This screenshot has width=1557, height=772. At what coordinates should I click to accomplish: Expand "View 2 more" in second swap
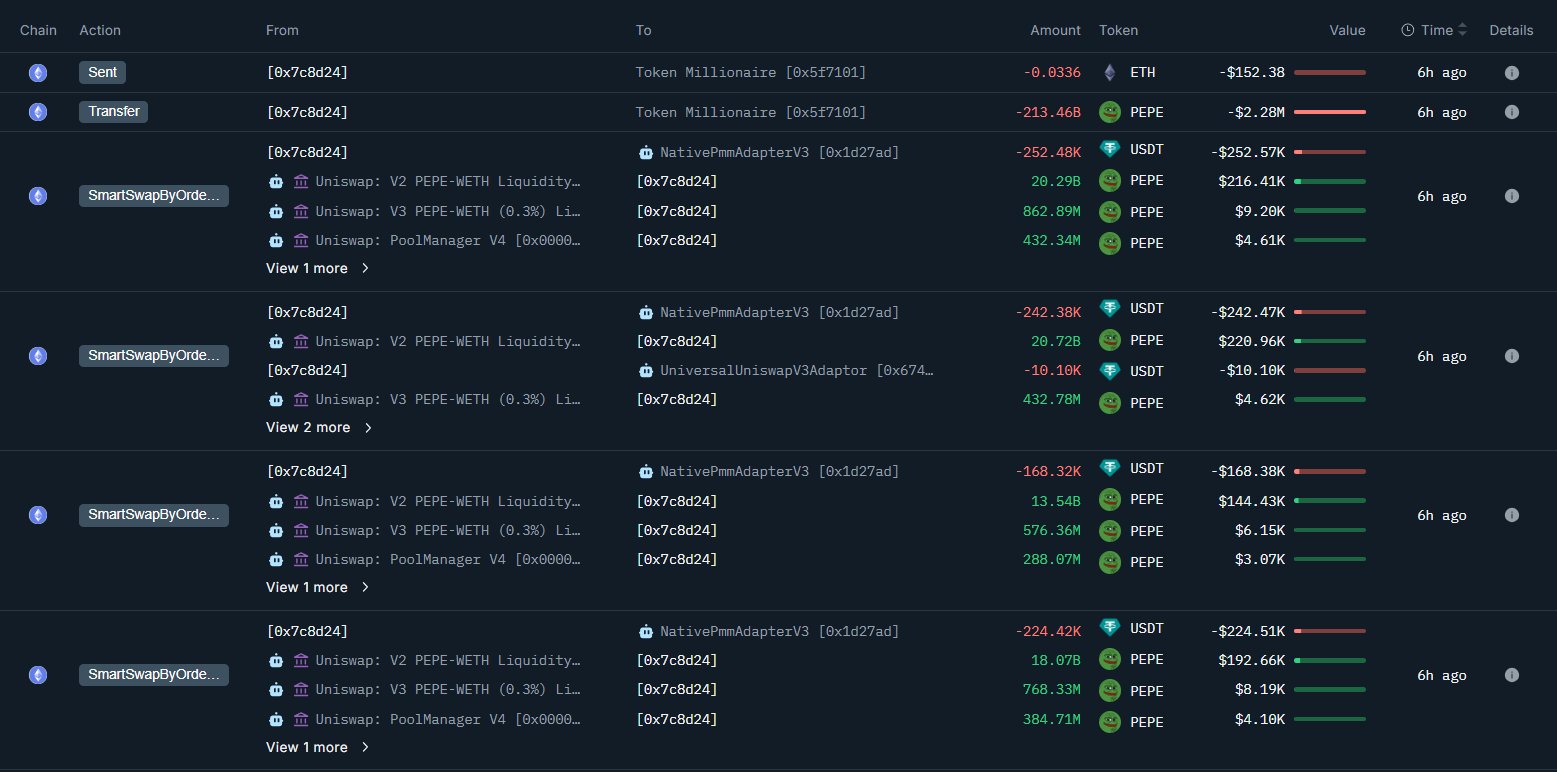pos(319,428)
